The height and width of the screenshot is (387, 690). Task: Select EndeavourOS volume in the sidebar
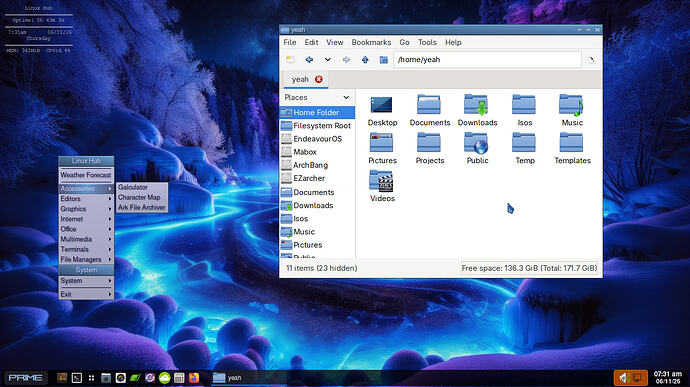point(317,139)
